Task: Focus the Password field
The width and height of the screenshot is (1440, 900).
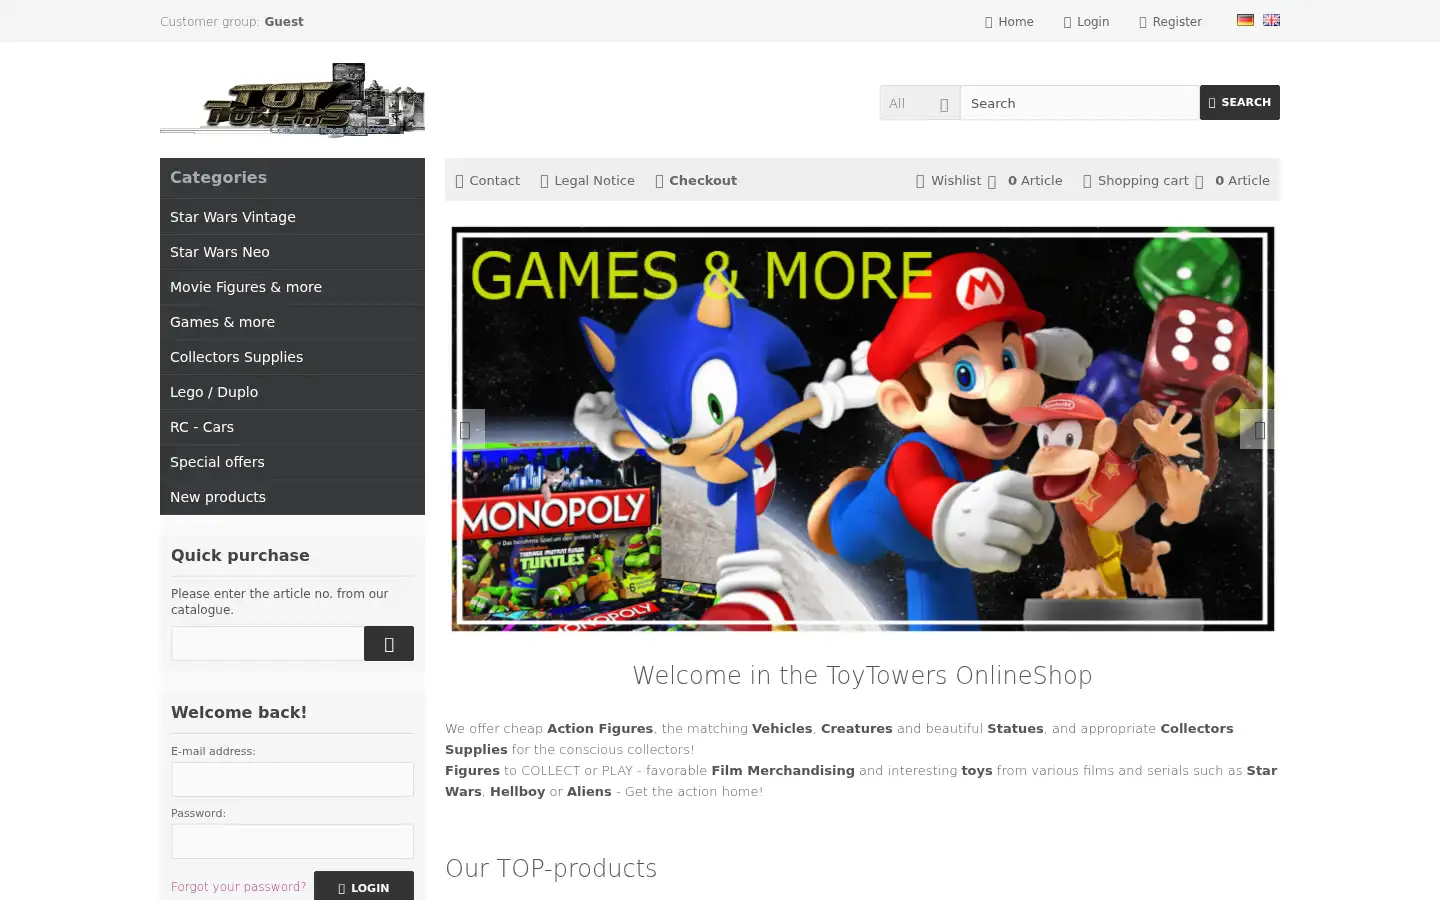Action: 292,842
